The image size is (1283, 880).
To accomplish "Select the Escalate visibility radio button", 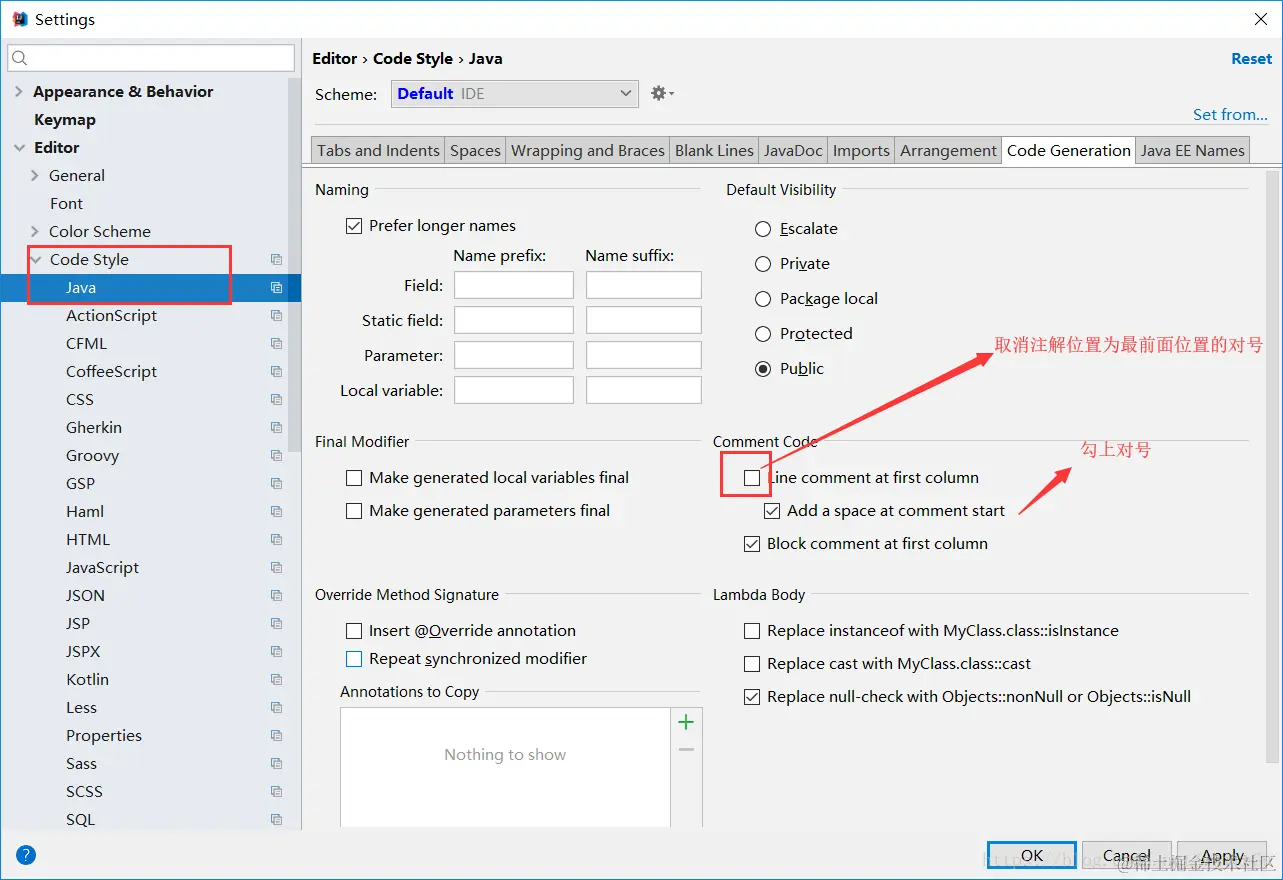I will pyautogui.click(x=763, y=229).
